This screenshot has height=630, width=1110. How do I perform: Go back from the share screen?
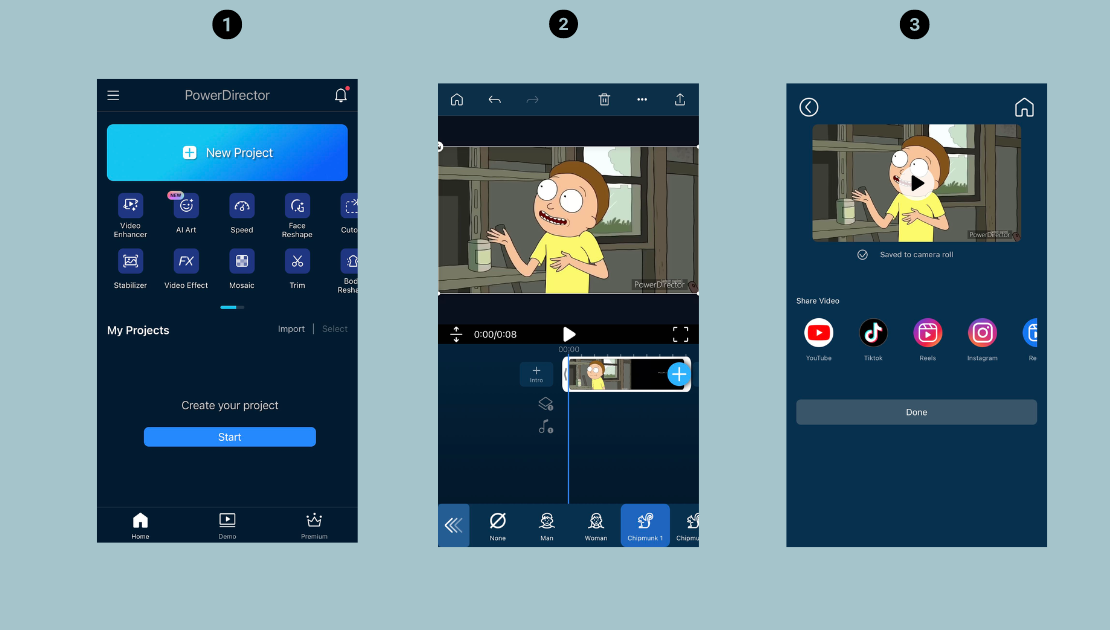click(x=809, y=107)
